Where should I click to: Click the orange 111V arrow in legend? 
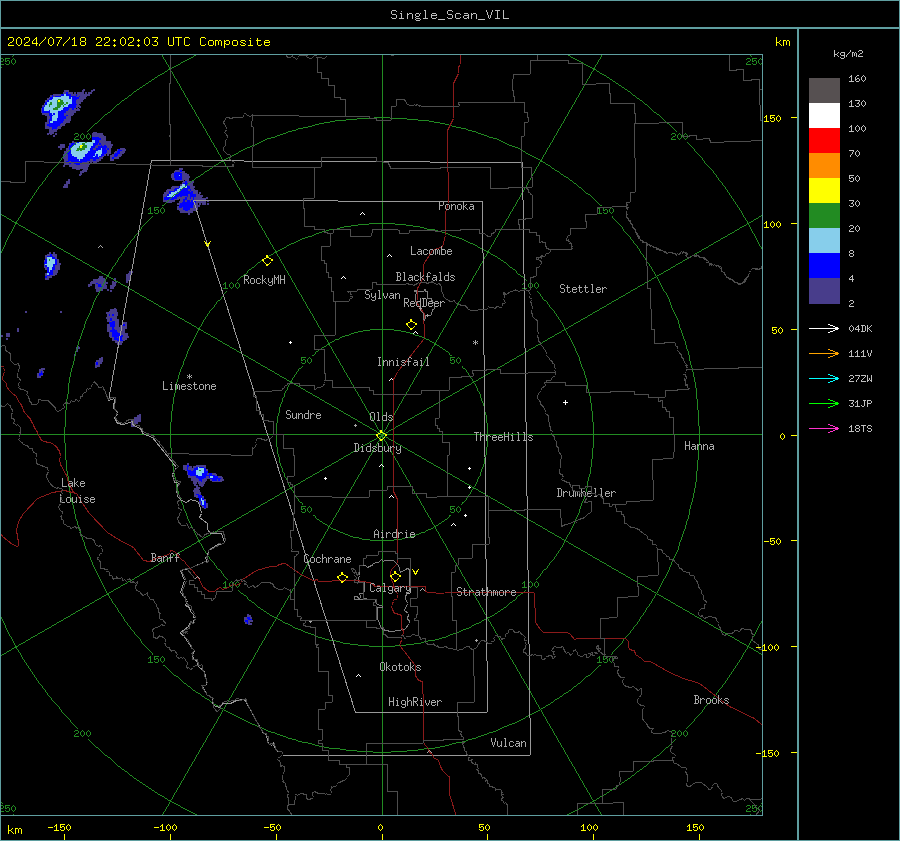click(x=824, y=354)
